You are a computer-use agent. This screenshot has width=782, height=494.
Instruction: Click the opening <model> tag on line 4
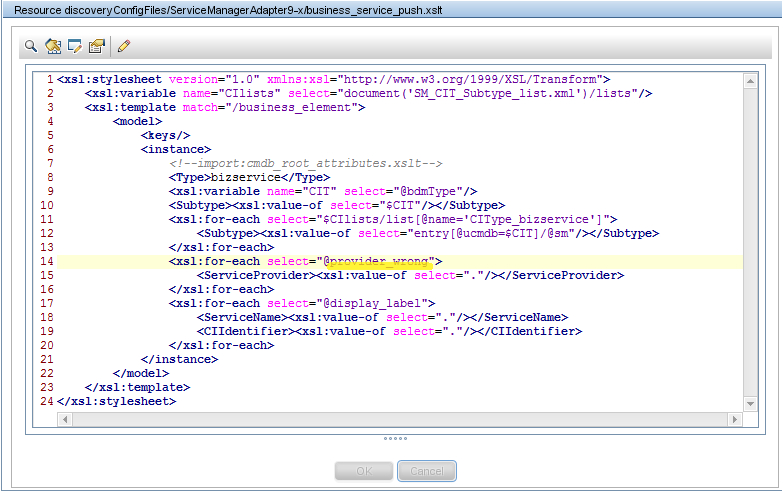138,122
